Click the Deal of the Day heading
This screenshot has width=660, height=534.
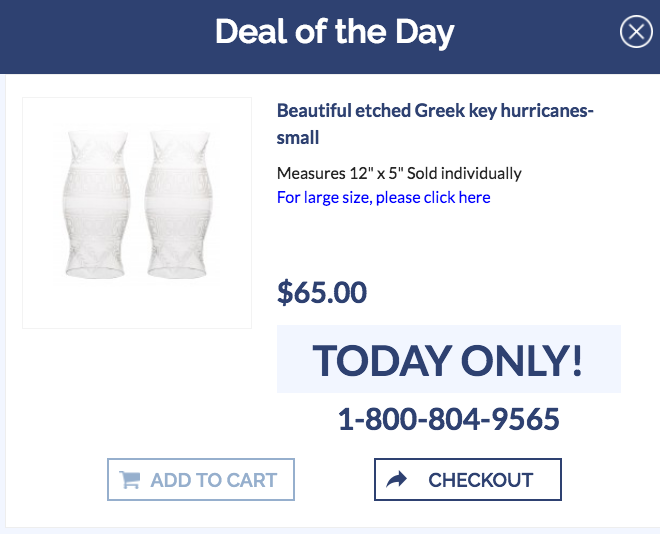(334, 33)
